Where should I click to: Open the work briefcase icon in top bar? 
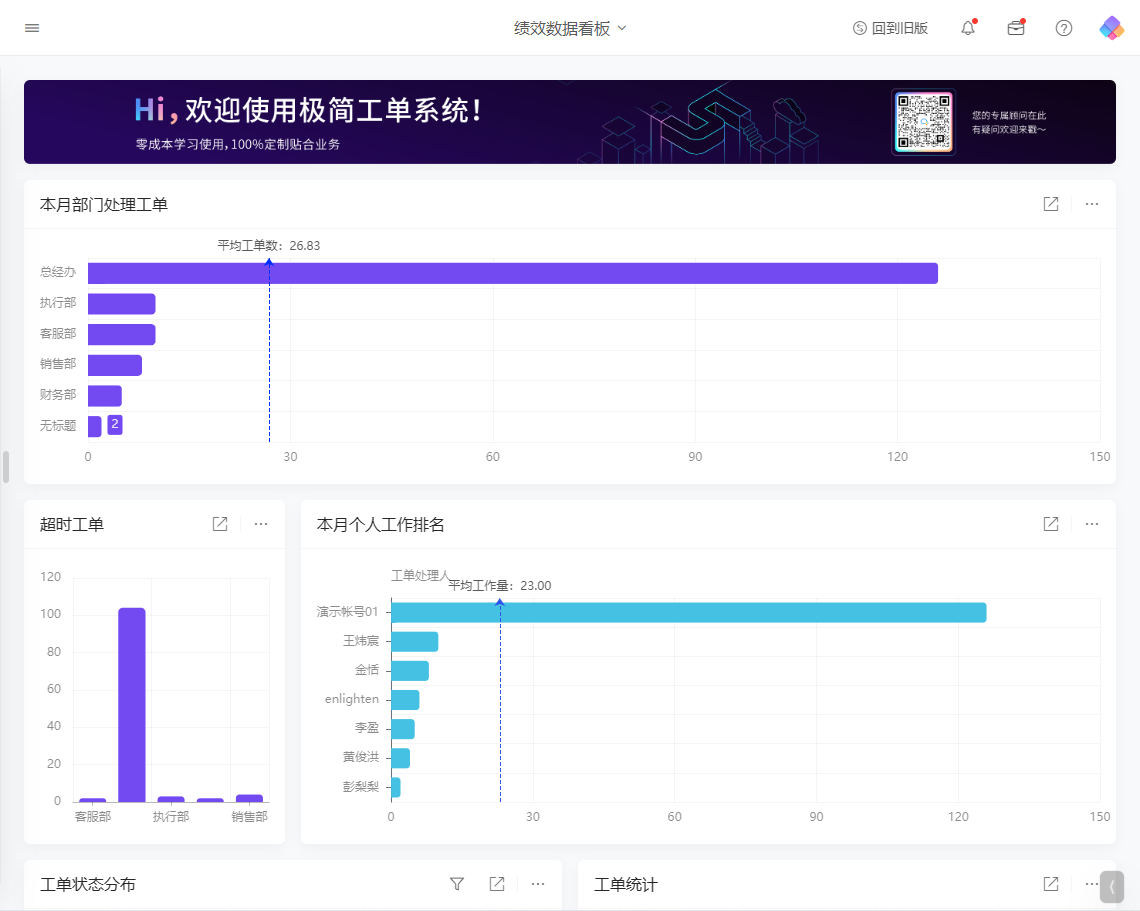1015,28
